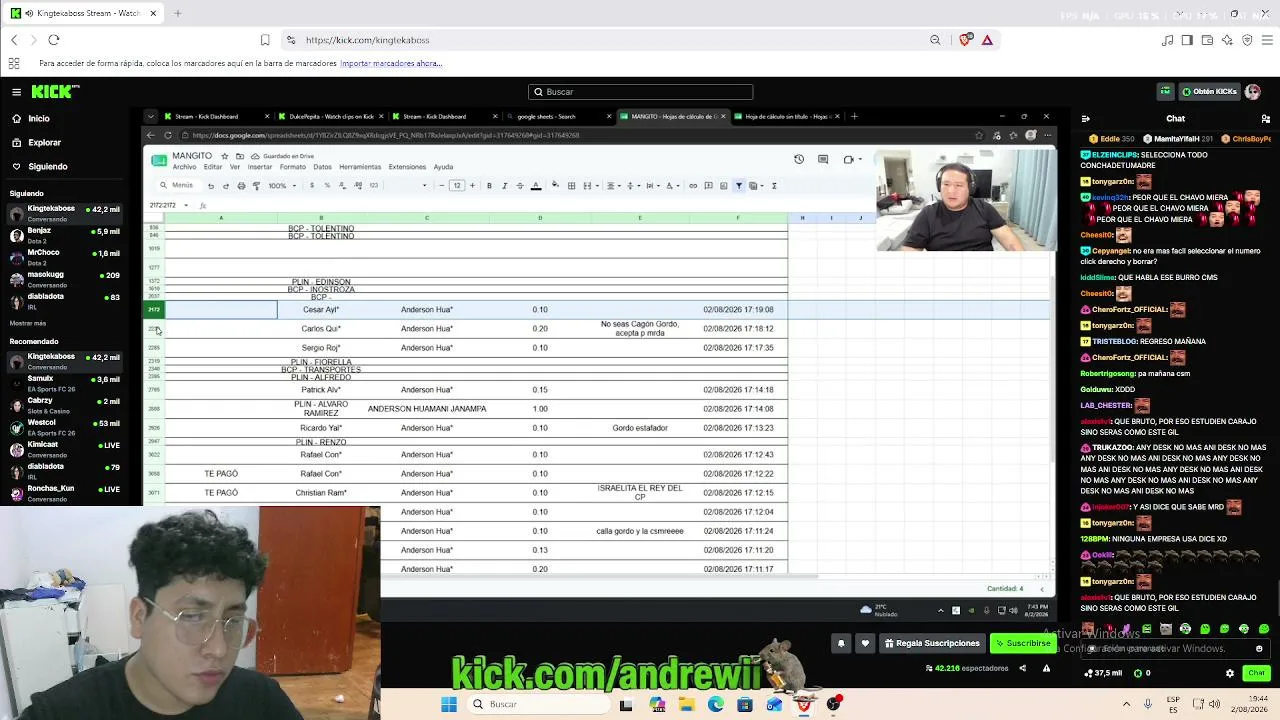This screenshot has height=720, width=1280.
Task: Switch to the DulcePepita Watch clips tab
Action: coord(330,116)
